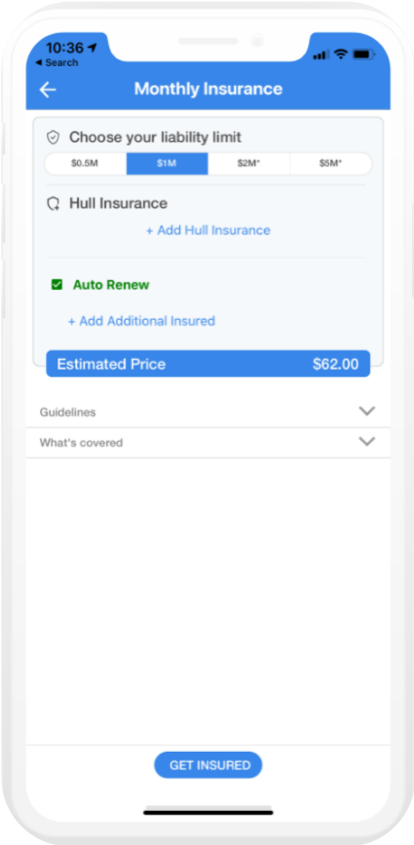
Task: Tap the Estimated Price bar
Action: [208, 364]
